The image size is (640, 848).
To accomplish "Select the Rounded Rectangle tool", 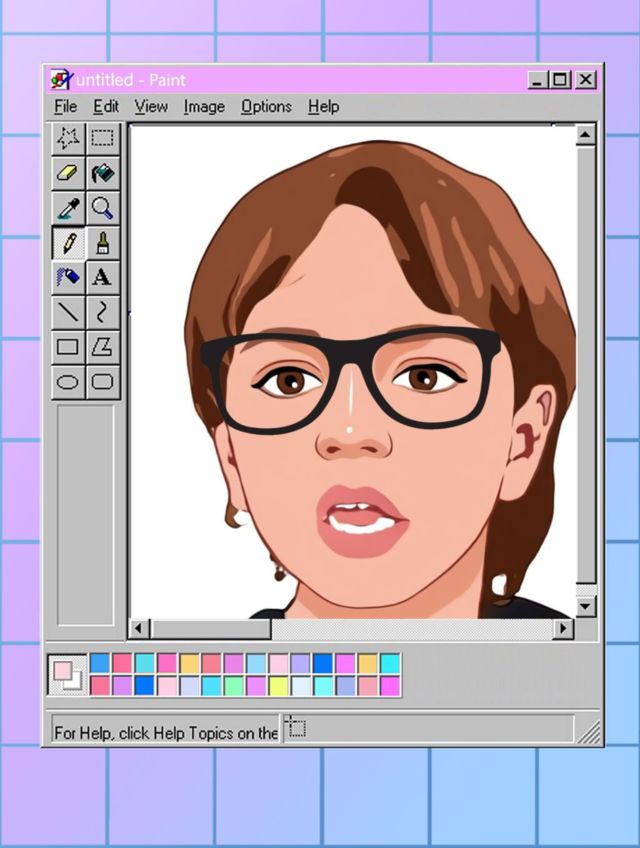I will [x=102, y=381].
